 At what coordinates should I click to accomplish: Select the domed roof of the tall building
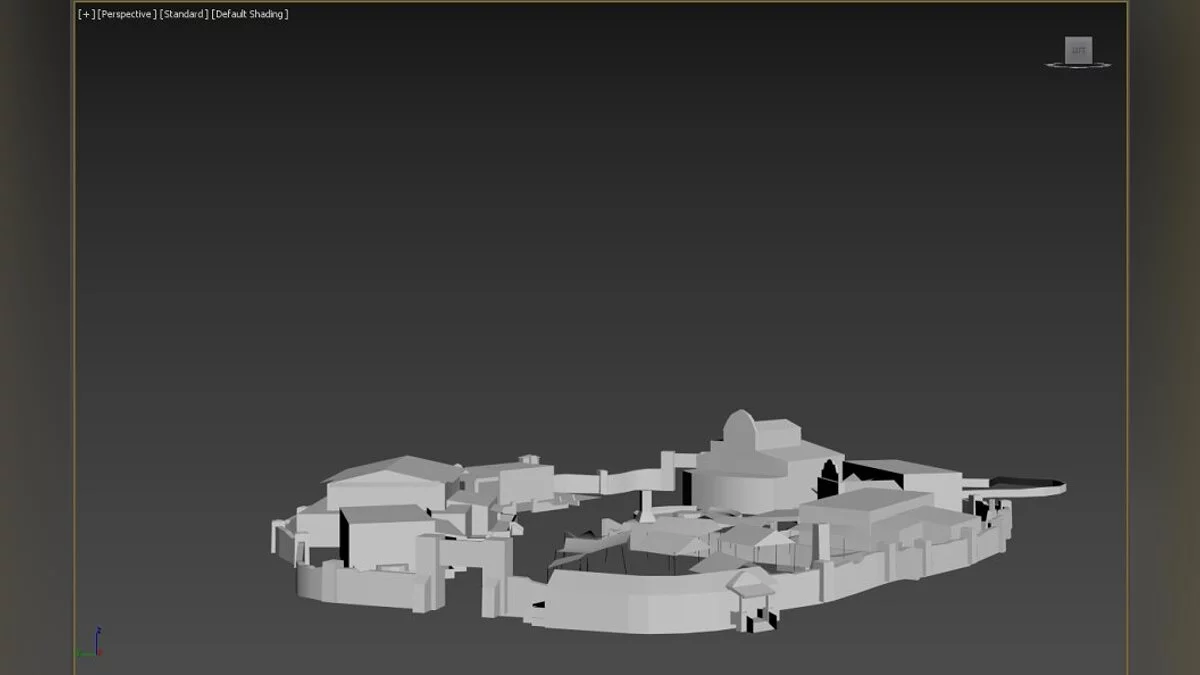point(738,428)
